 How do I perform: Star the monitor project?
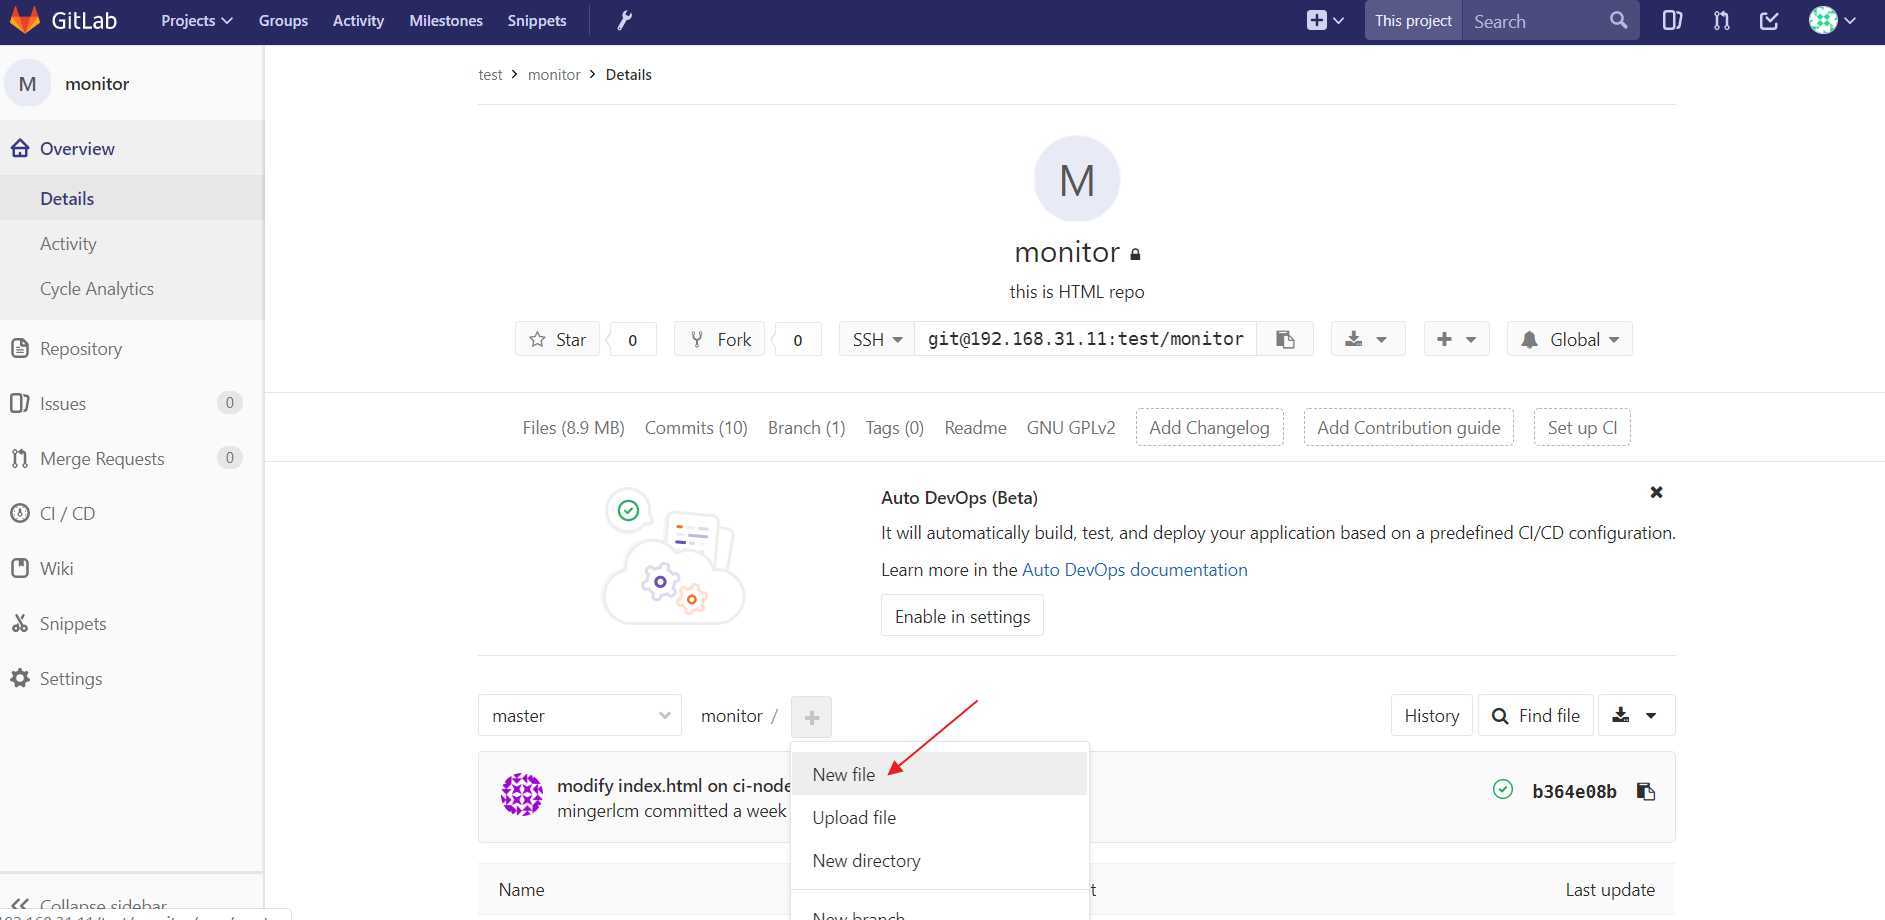point(557,340)
